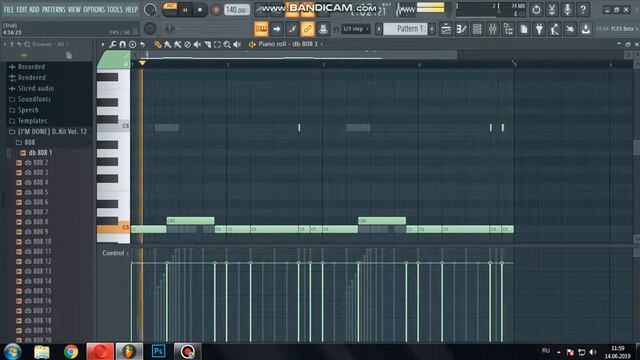Click the microphone recording icon at top right

(567, 9)
